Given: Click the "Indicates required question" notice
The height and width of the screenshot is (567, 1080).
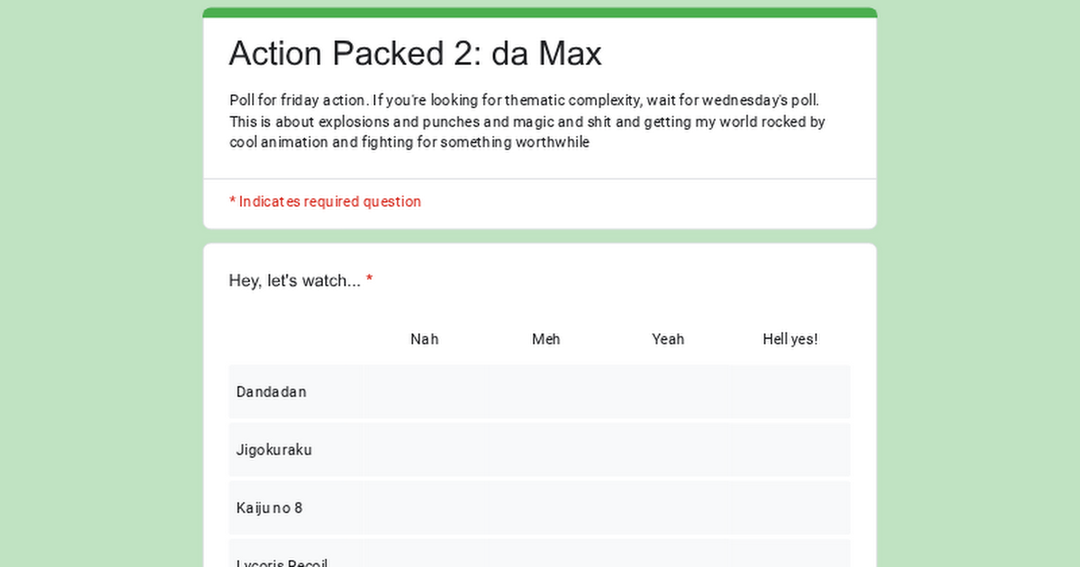Looking at the screenshot, I should [329, 202].
